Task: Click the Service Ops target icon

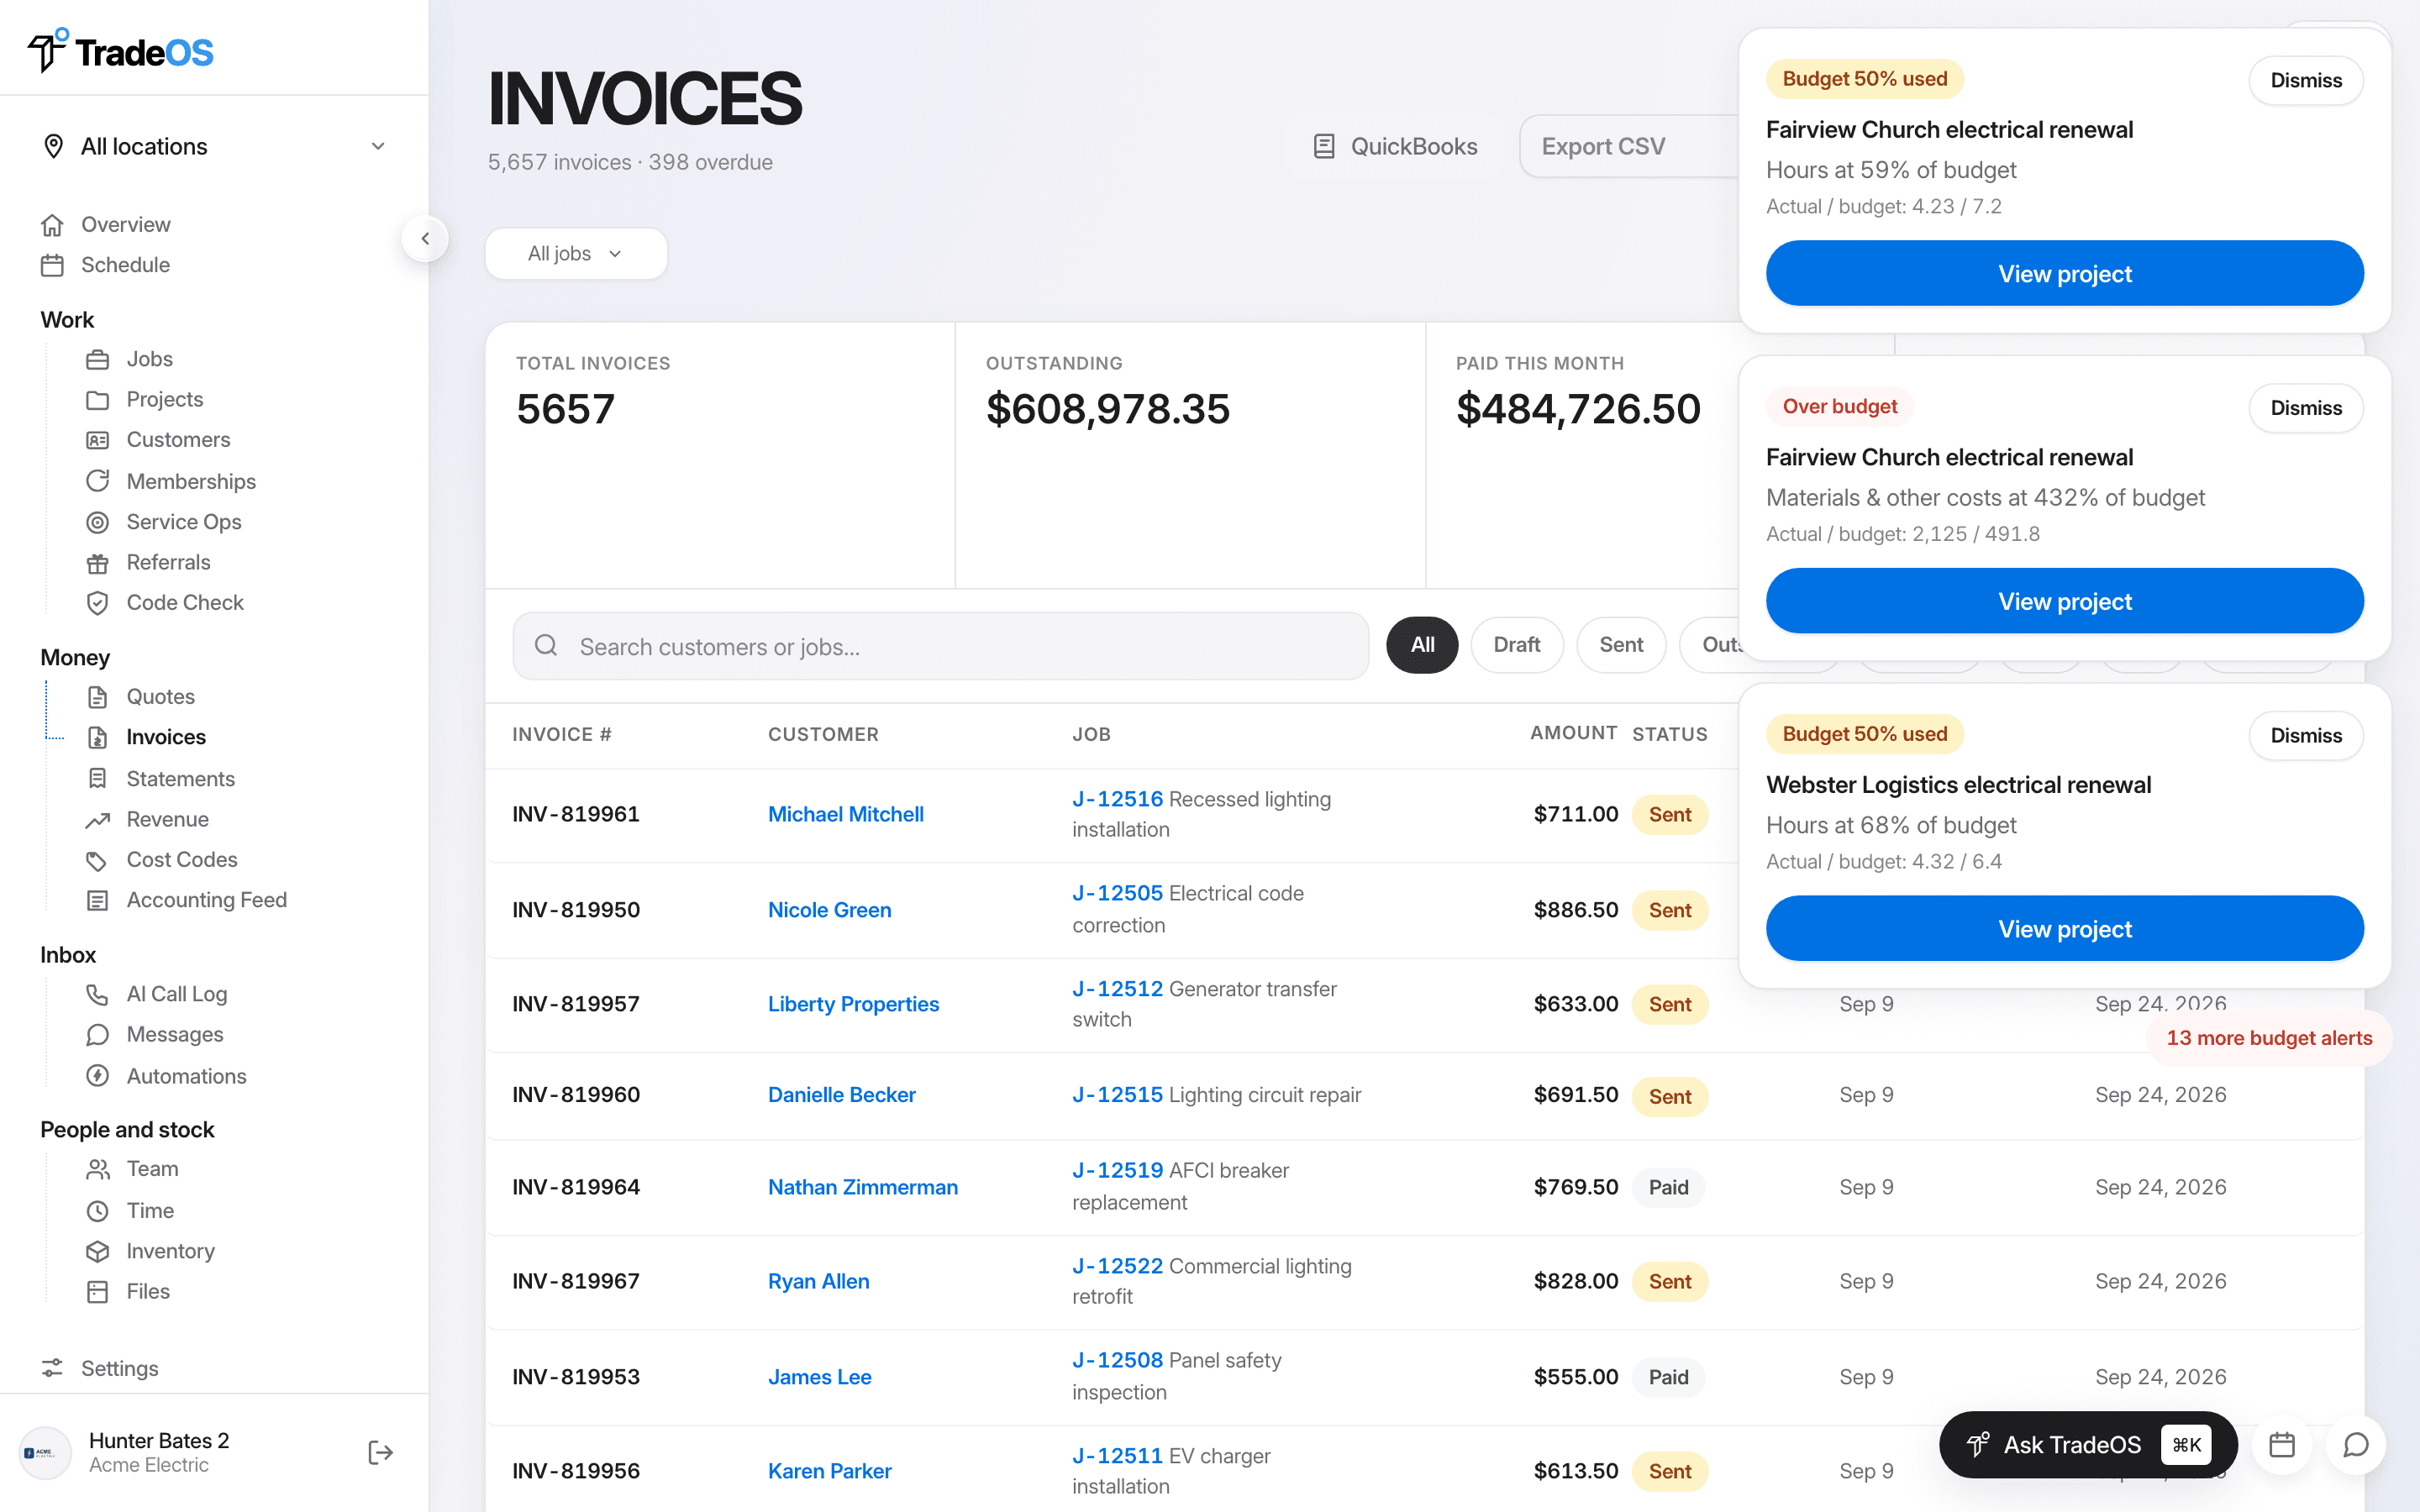Action: pyautogui.click(x=97, y=522)
